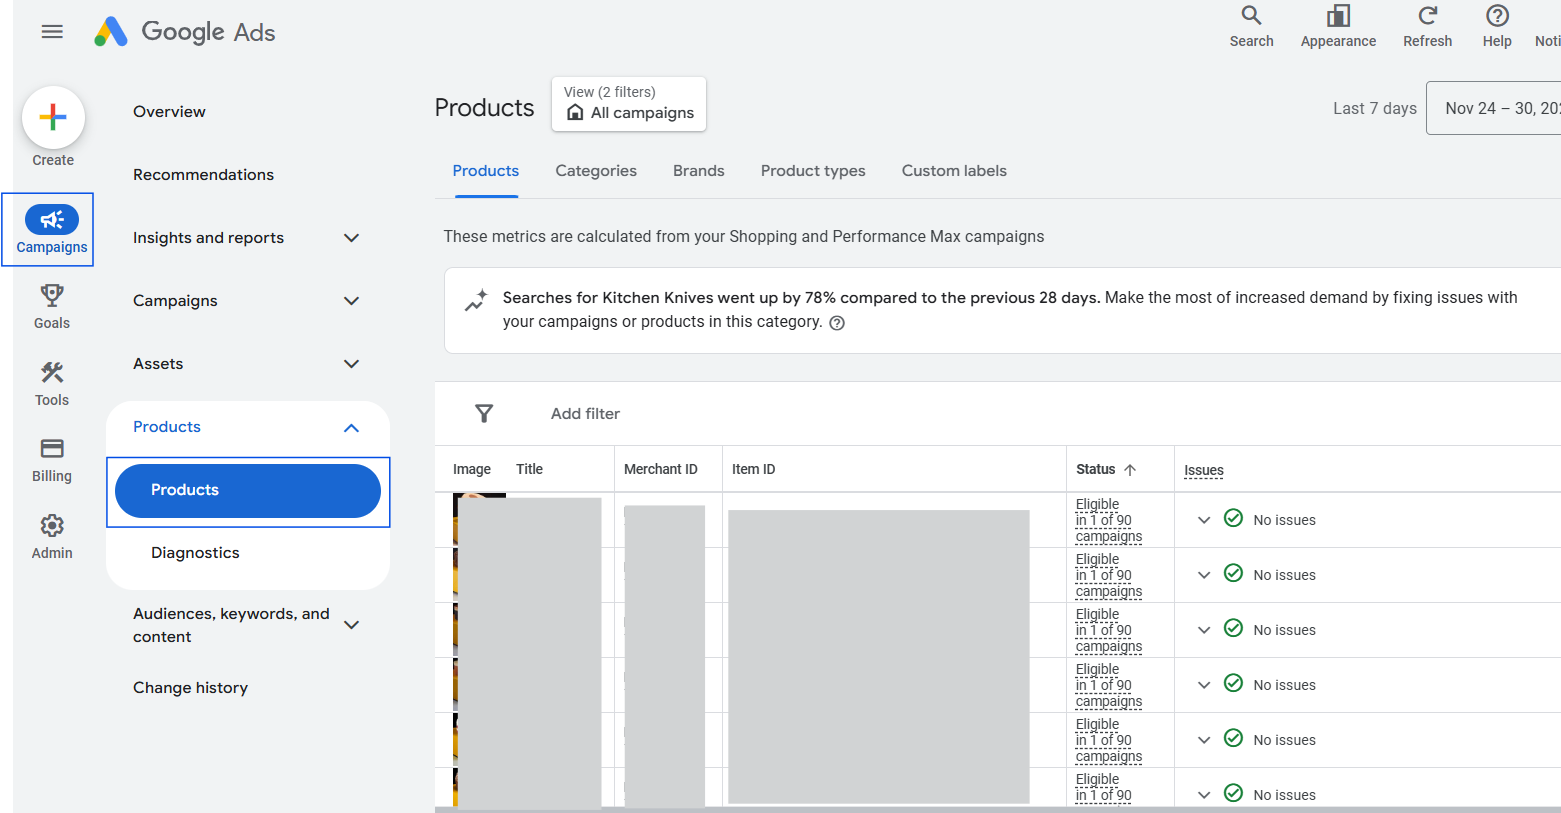Click the Add filter field
Viewport: 1561px width, 813px height.
pos(585,414)
